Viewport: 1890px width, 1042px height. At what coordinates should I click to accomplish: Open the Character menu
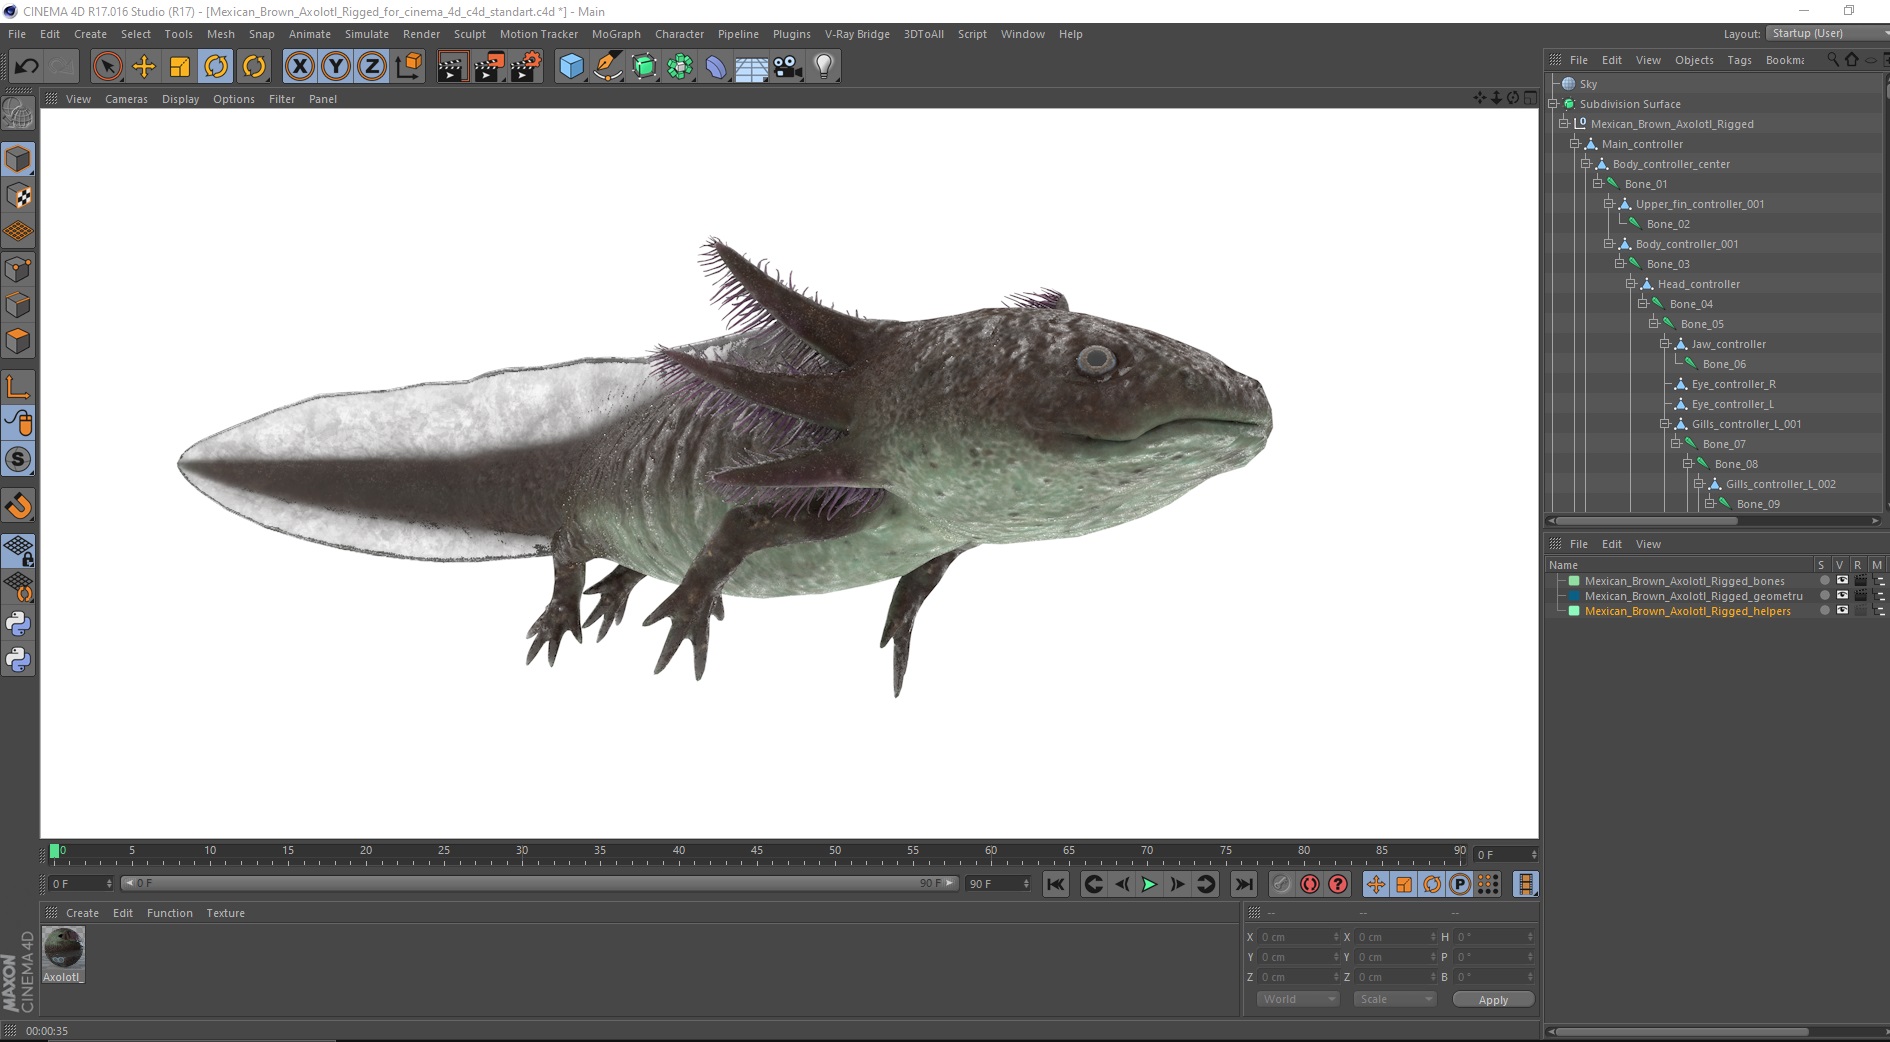(679, 34)
